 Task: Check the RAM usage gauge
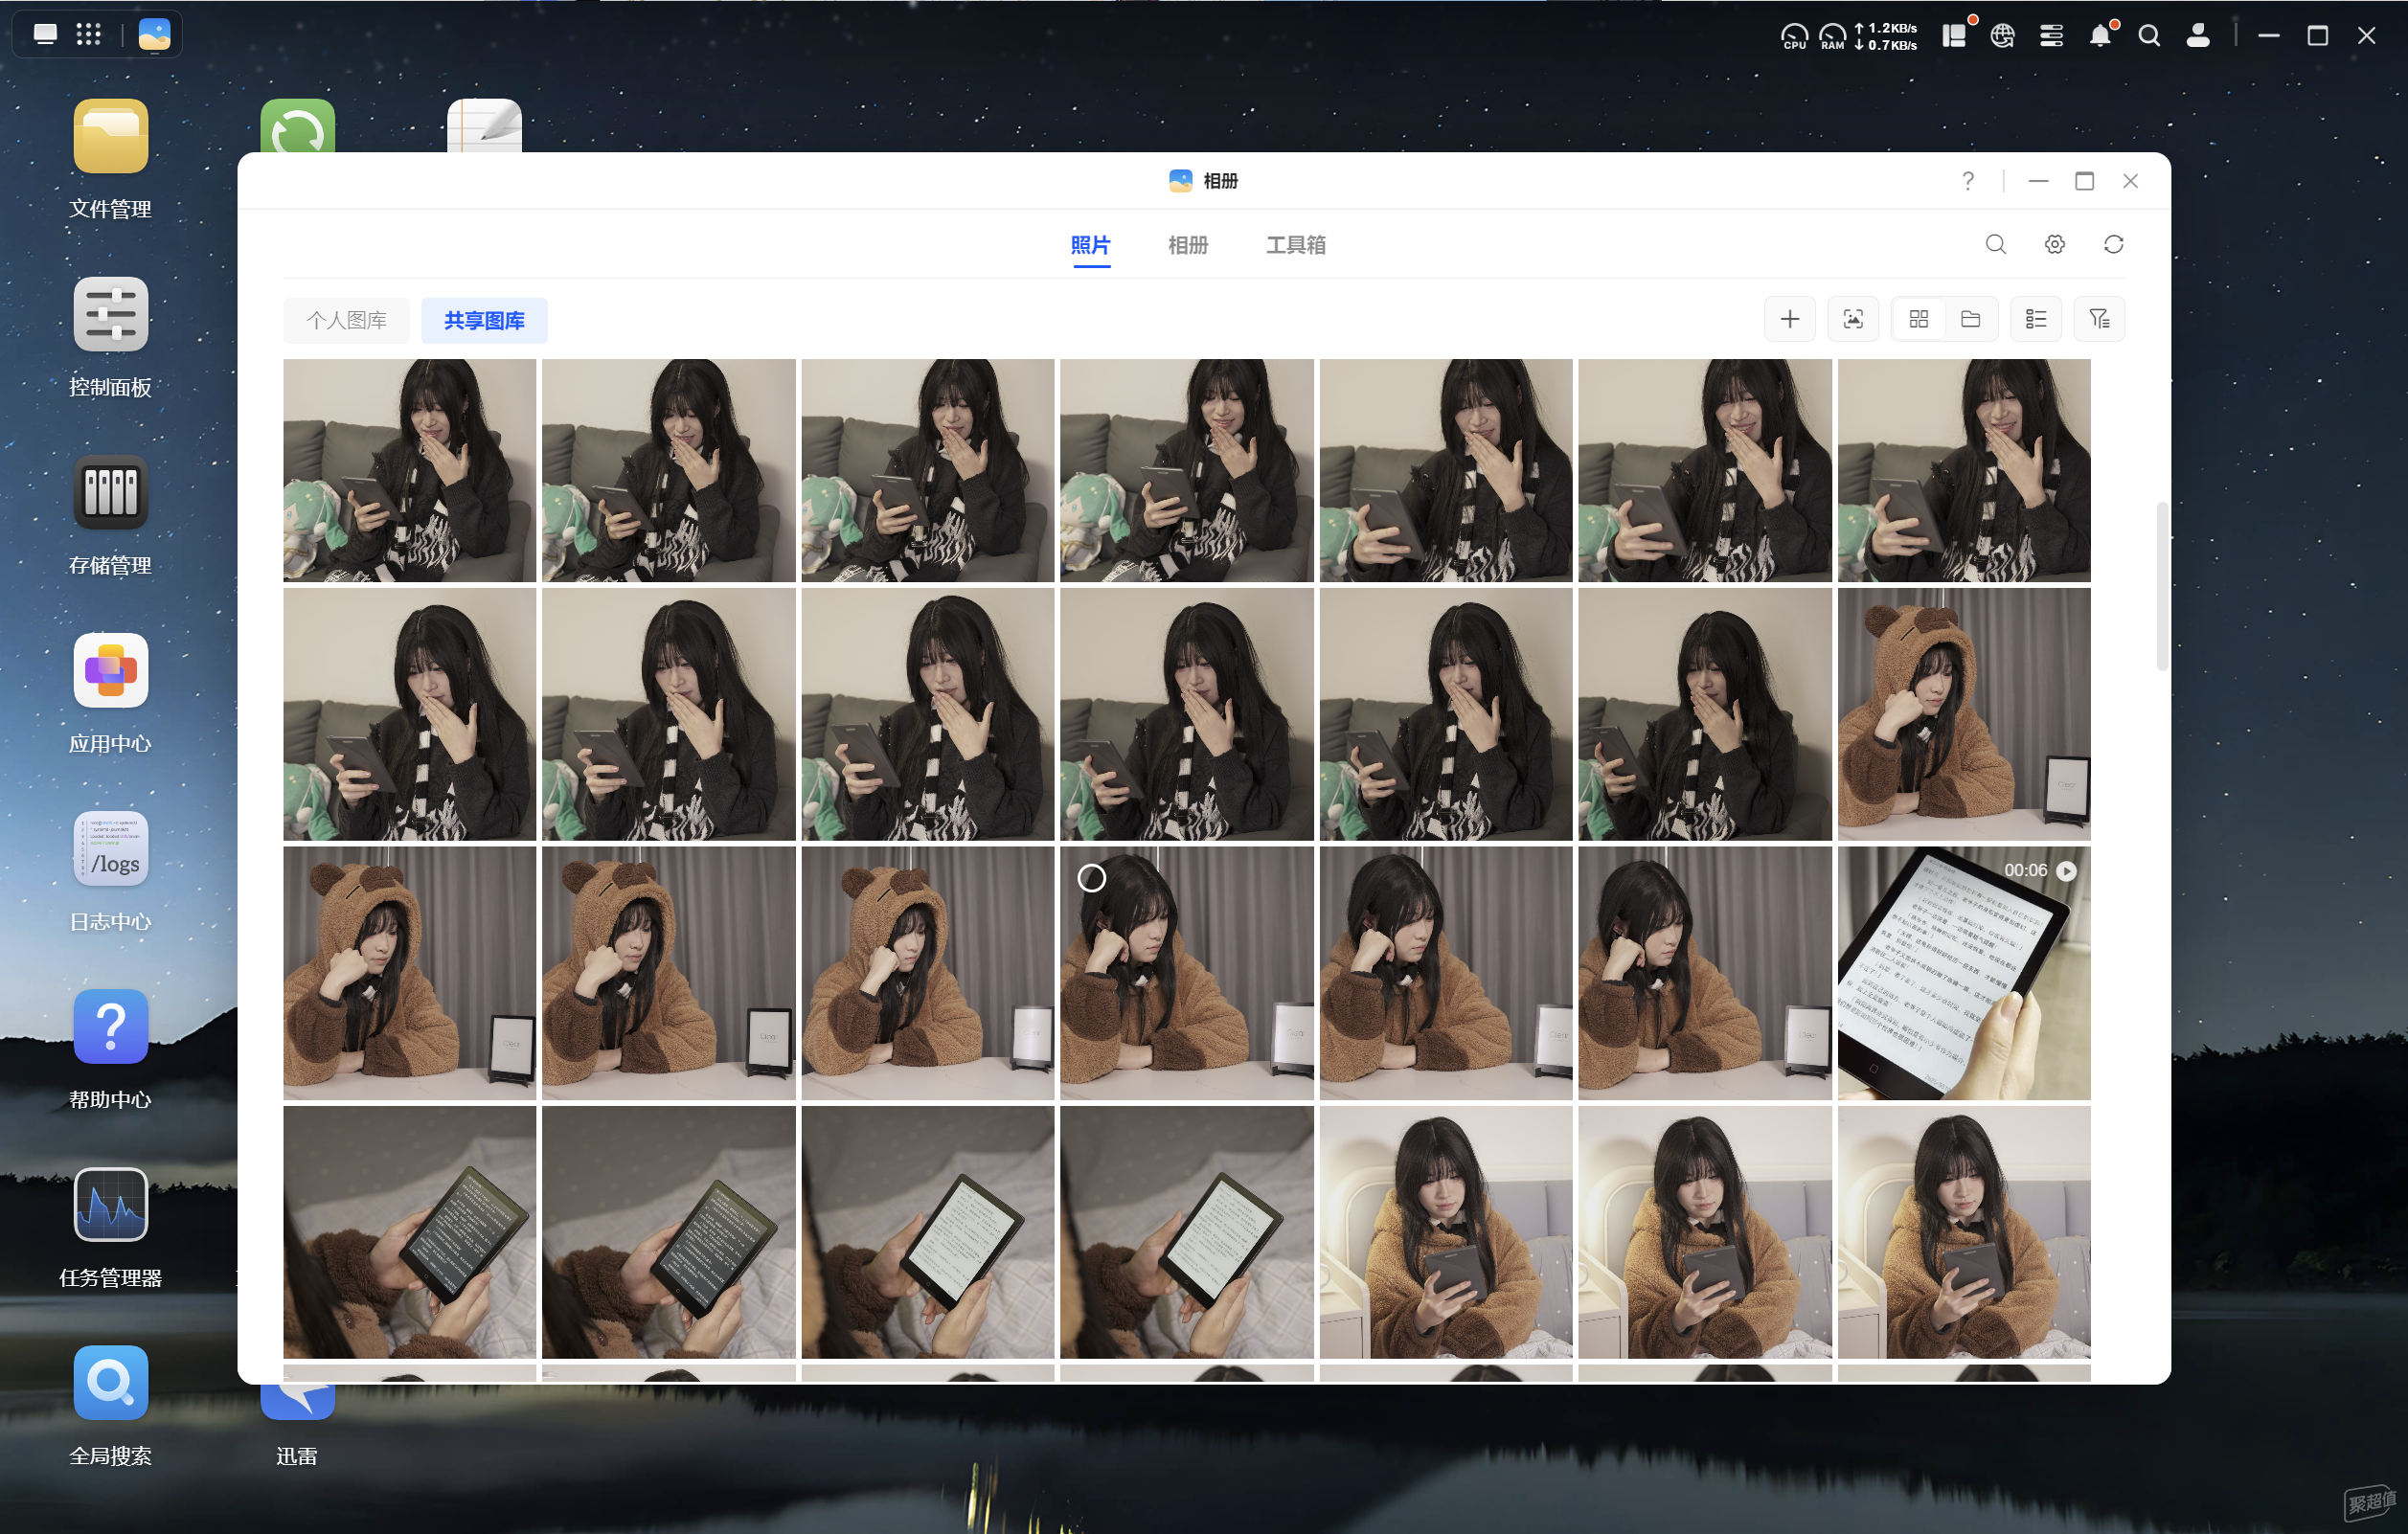[1832, 36]
